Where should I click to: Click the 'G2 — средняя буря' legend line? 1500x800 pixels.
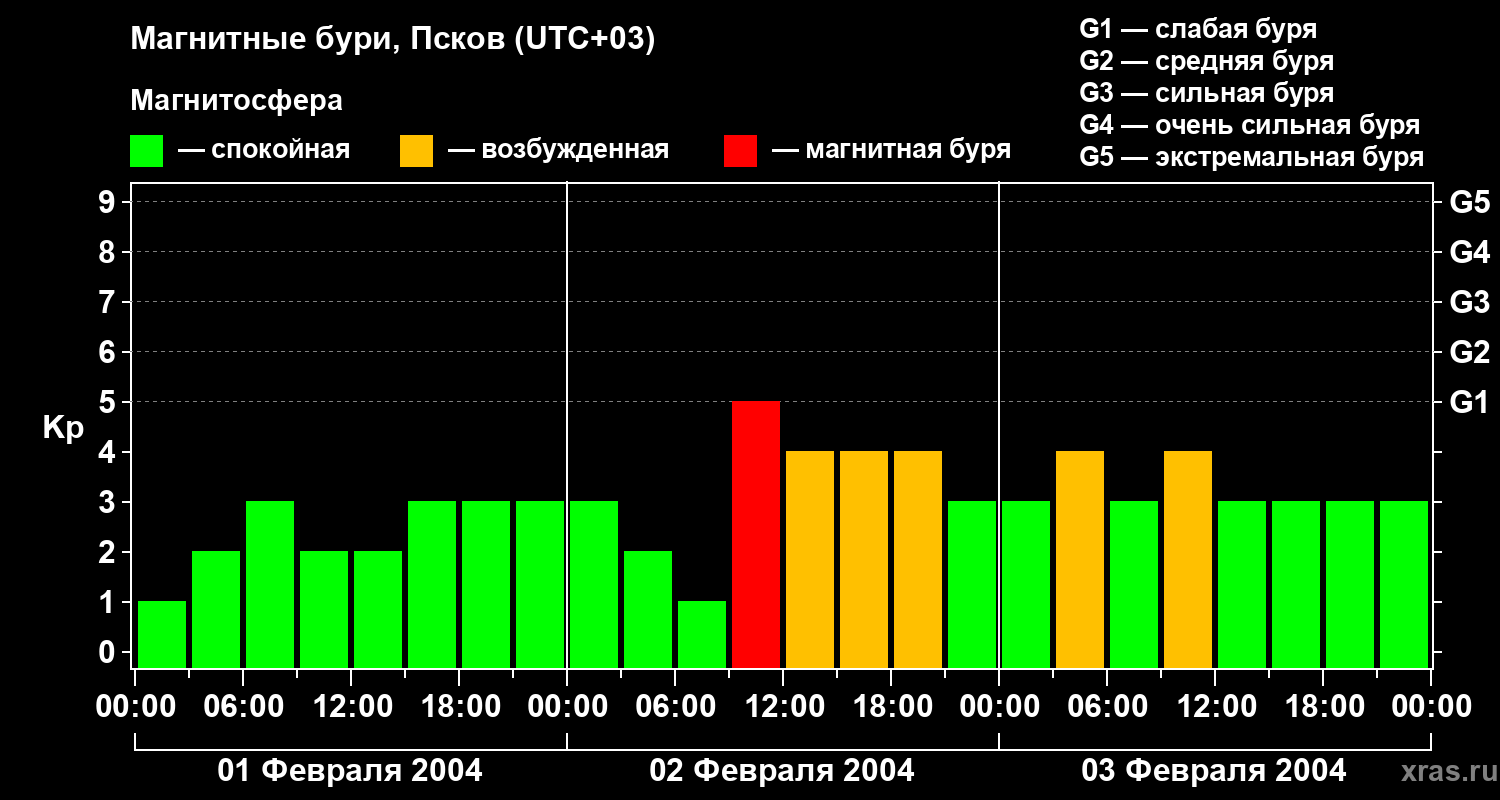(x=1207, y=61)
